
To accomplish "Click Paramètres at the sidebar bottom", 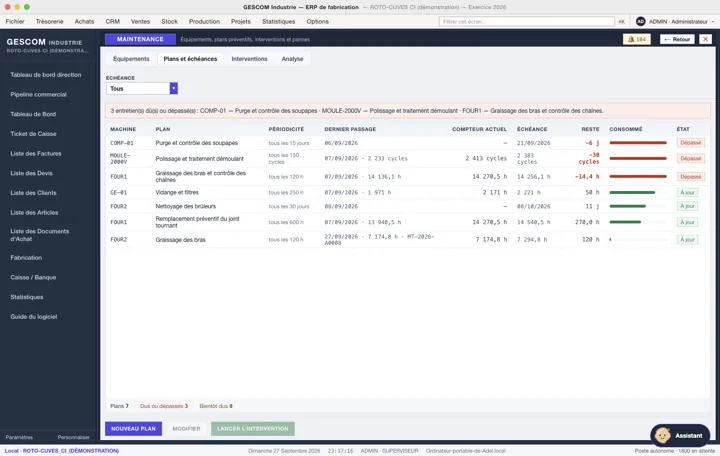I will [x=19, y=437].
